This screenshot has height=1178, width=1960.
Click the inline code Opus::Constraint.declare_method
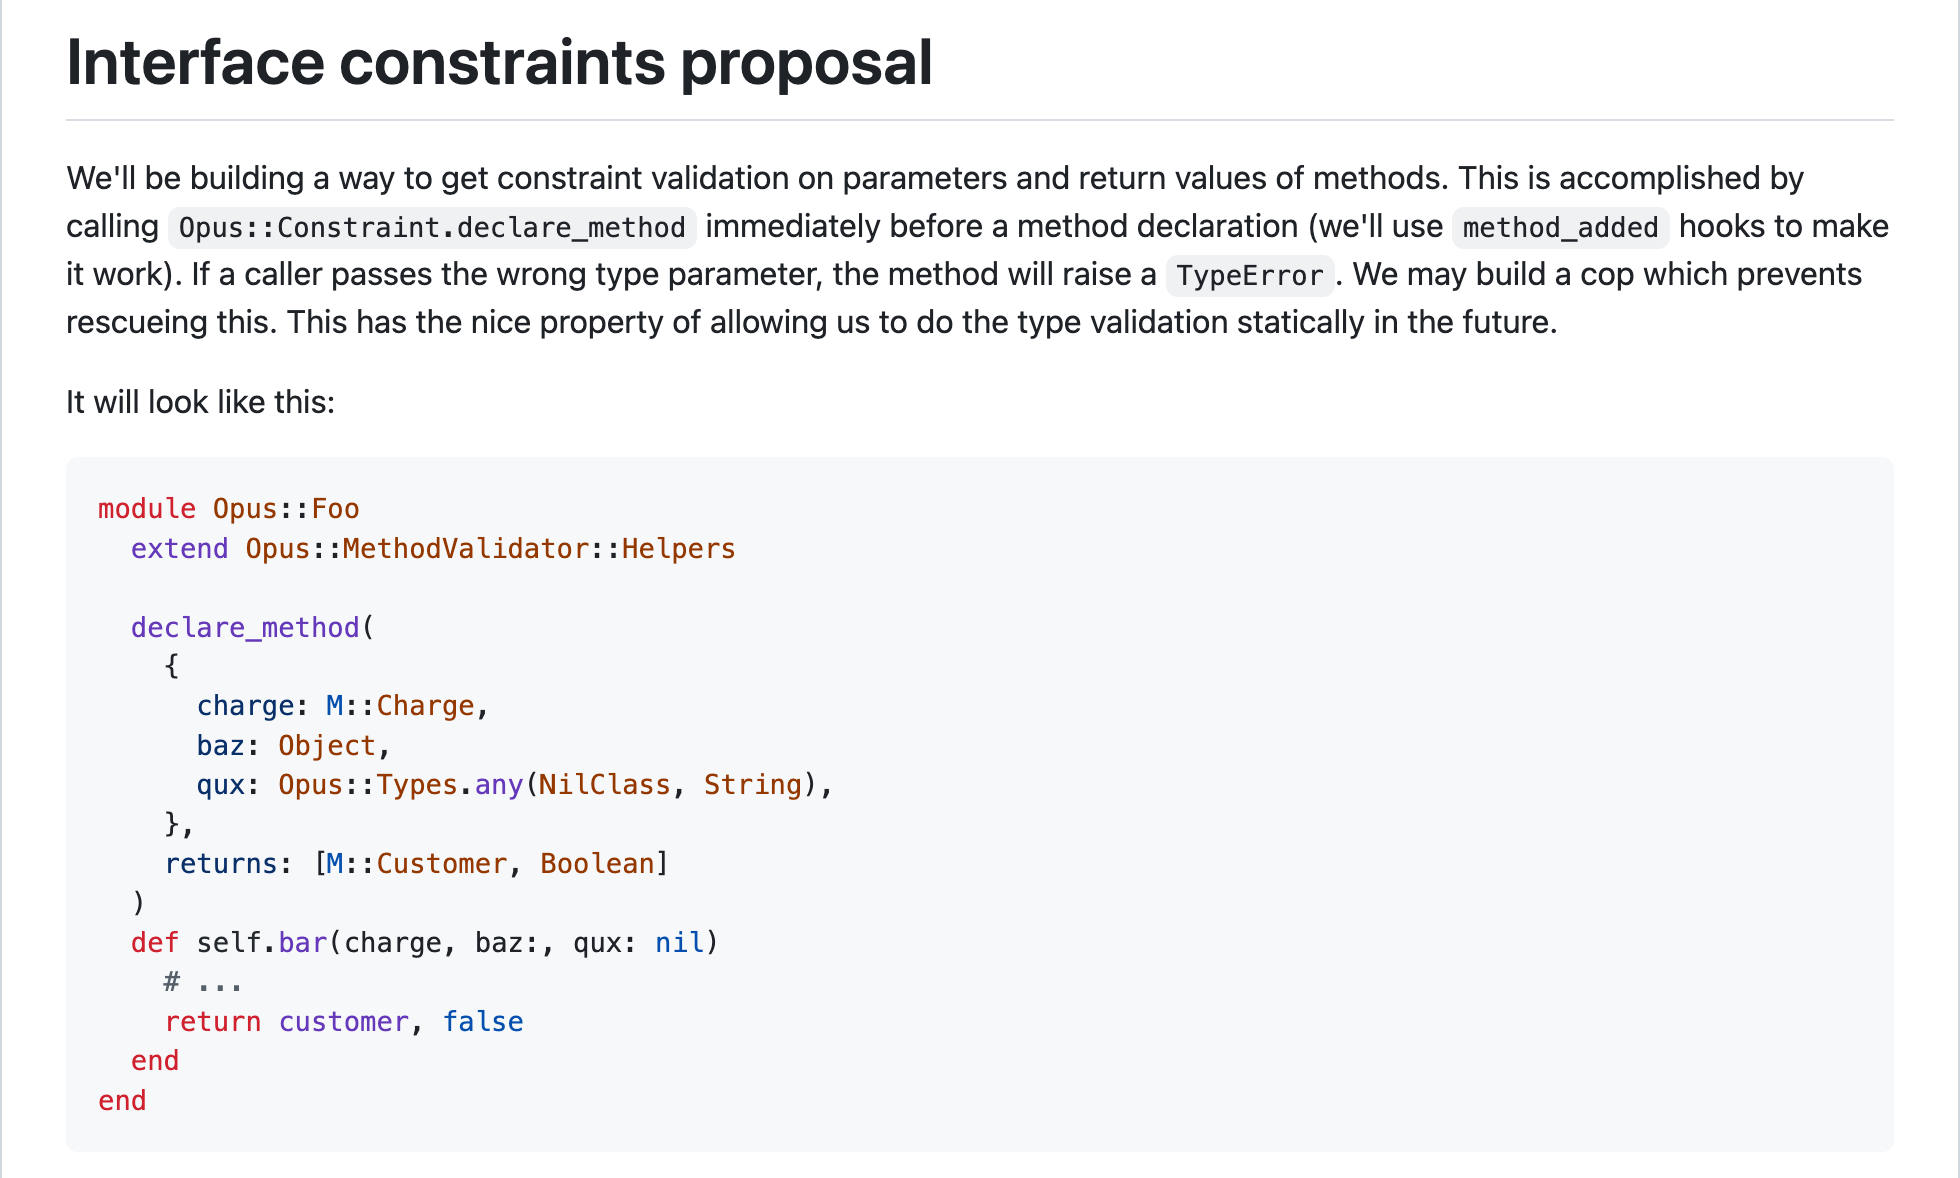[432, 228]
